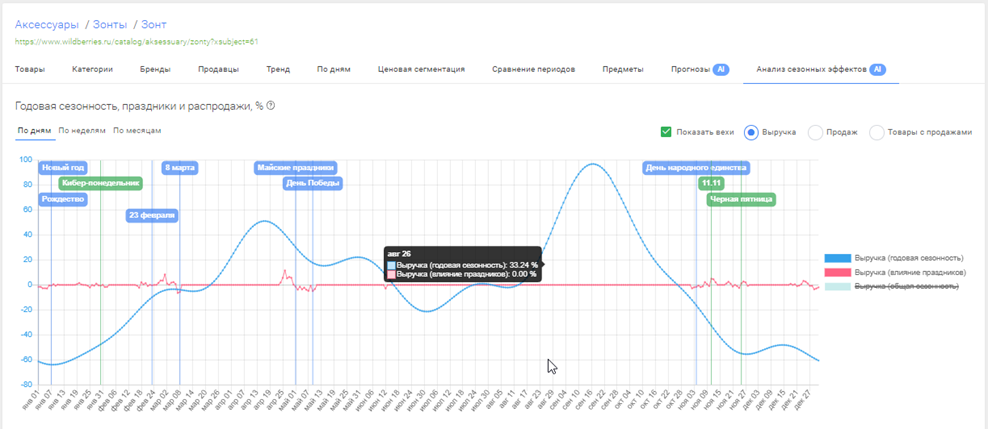The height and width of the screenshot is (429, 988).
Task: Click the День народного единства milestone
Action: [x=696, y=168]
